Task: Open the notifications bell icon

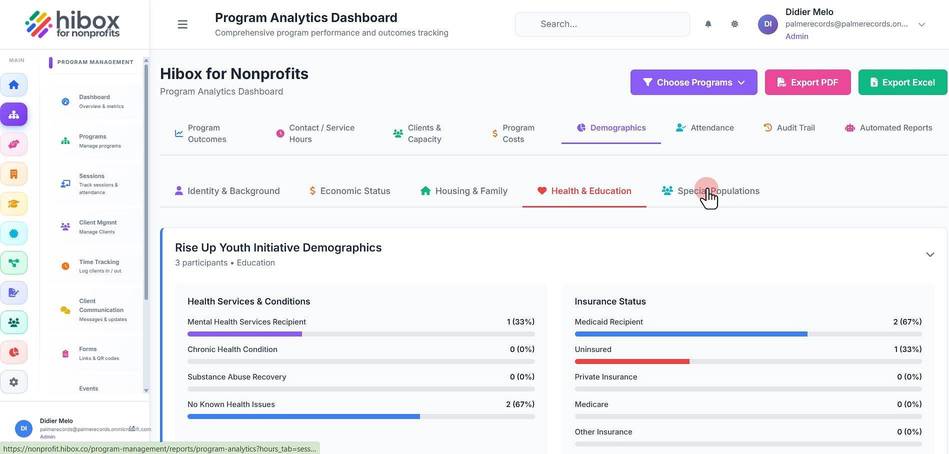Action: (708, 24)
